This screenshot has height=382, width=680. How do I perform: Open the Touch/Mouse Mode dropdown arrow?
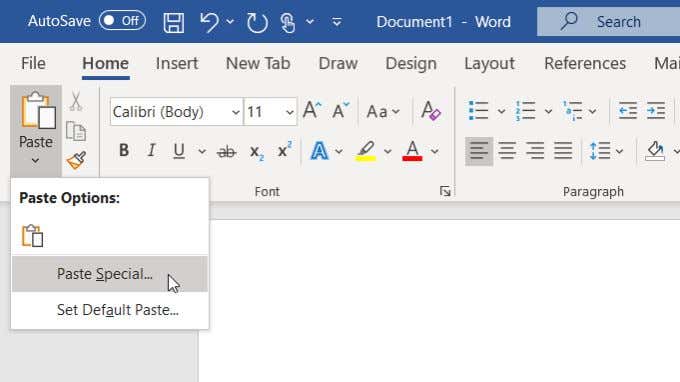[x=310, y=22]
